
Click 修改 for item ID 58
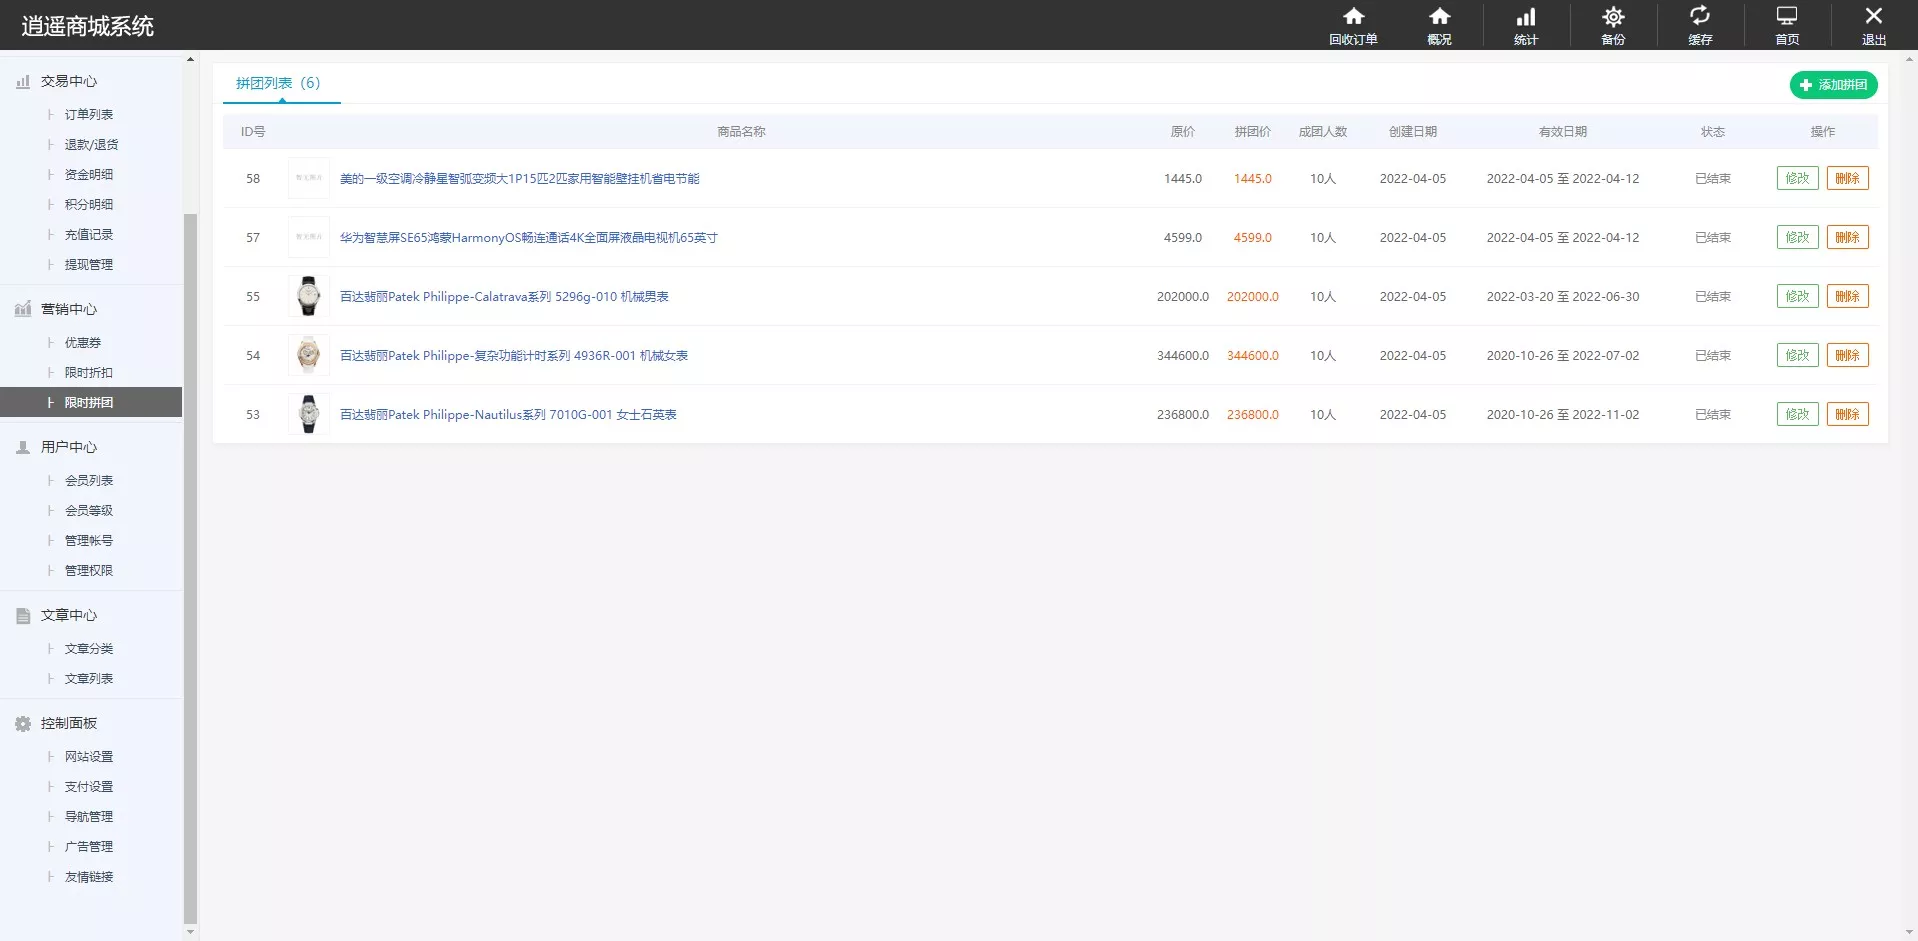point(1797,178)
